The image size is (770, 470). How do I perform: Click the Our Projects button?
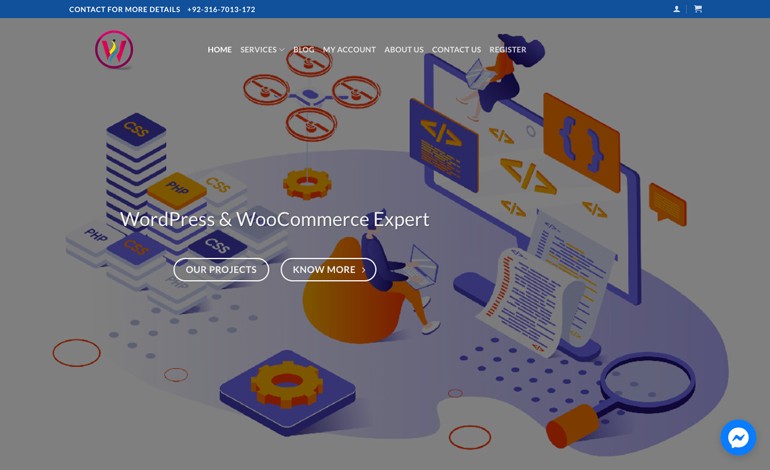pyautogui.click(x=221, y=270)
